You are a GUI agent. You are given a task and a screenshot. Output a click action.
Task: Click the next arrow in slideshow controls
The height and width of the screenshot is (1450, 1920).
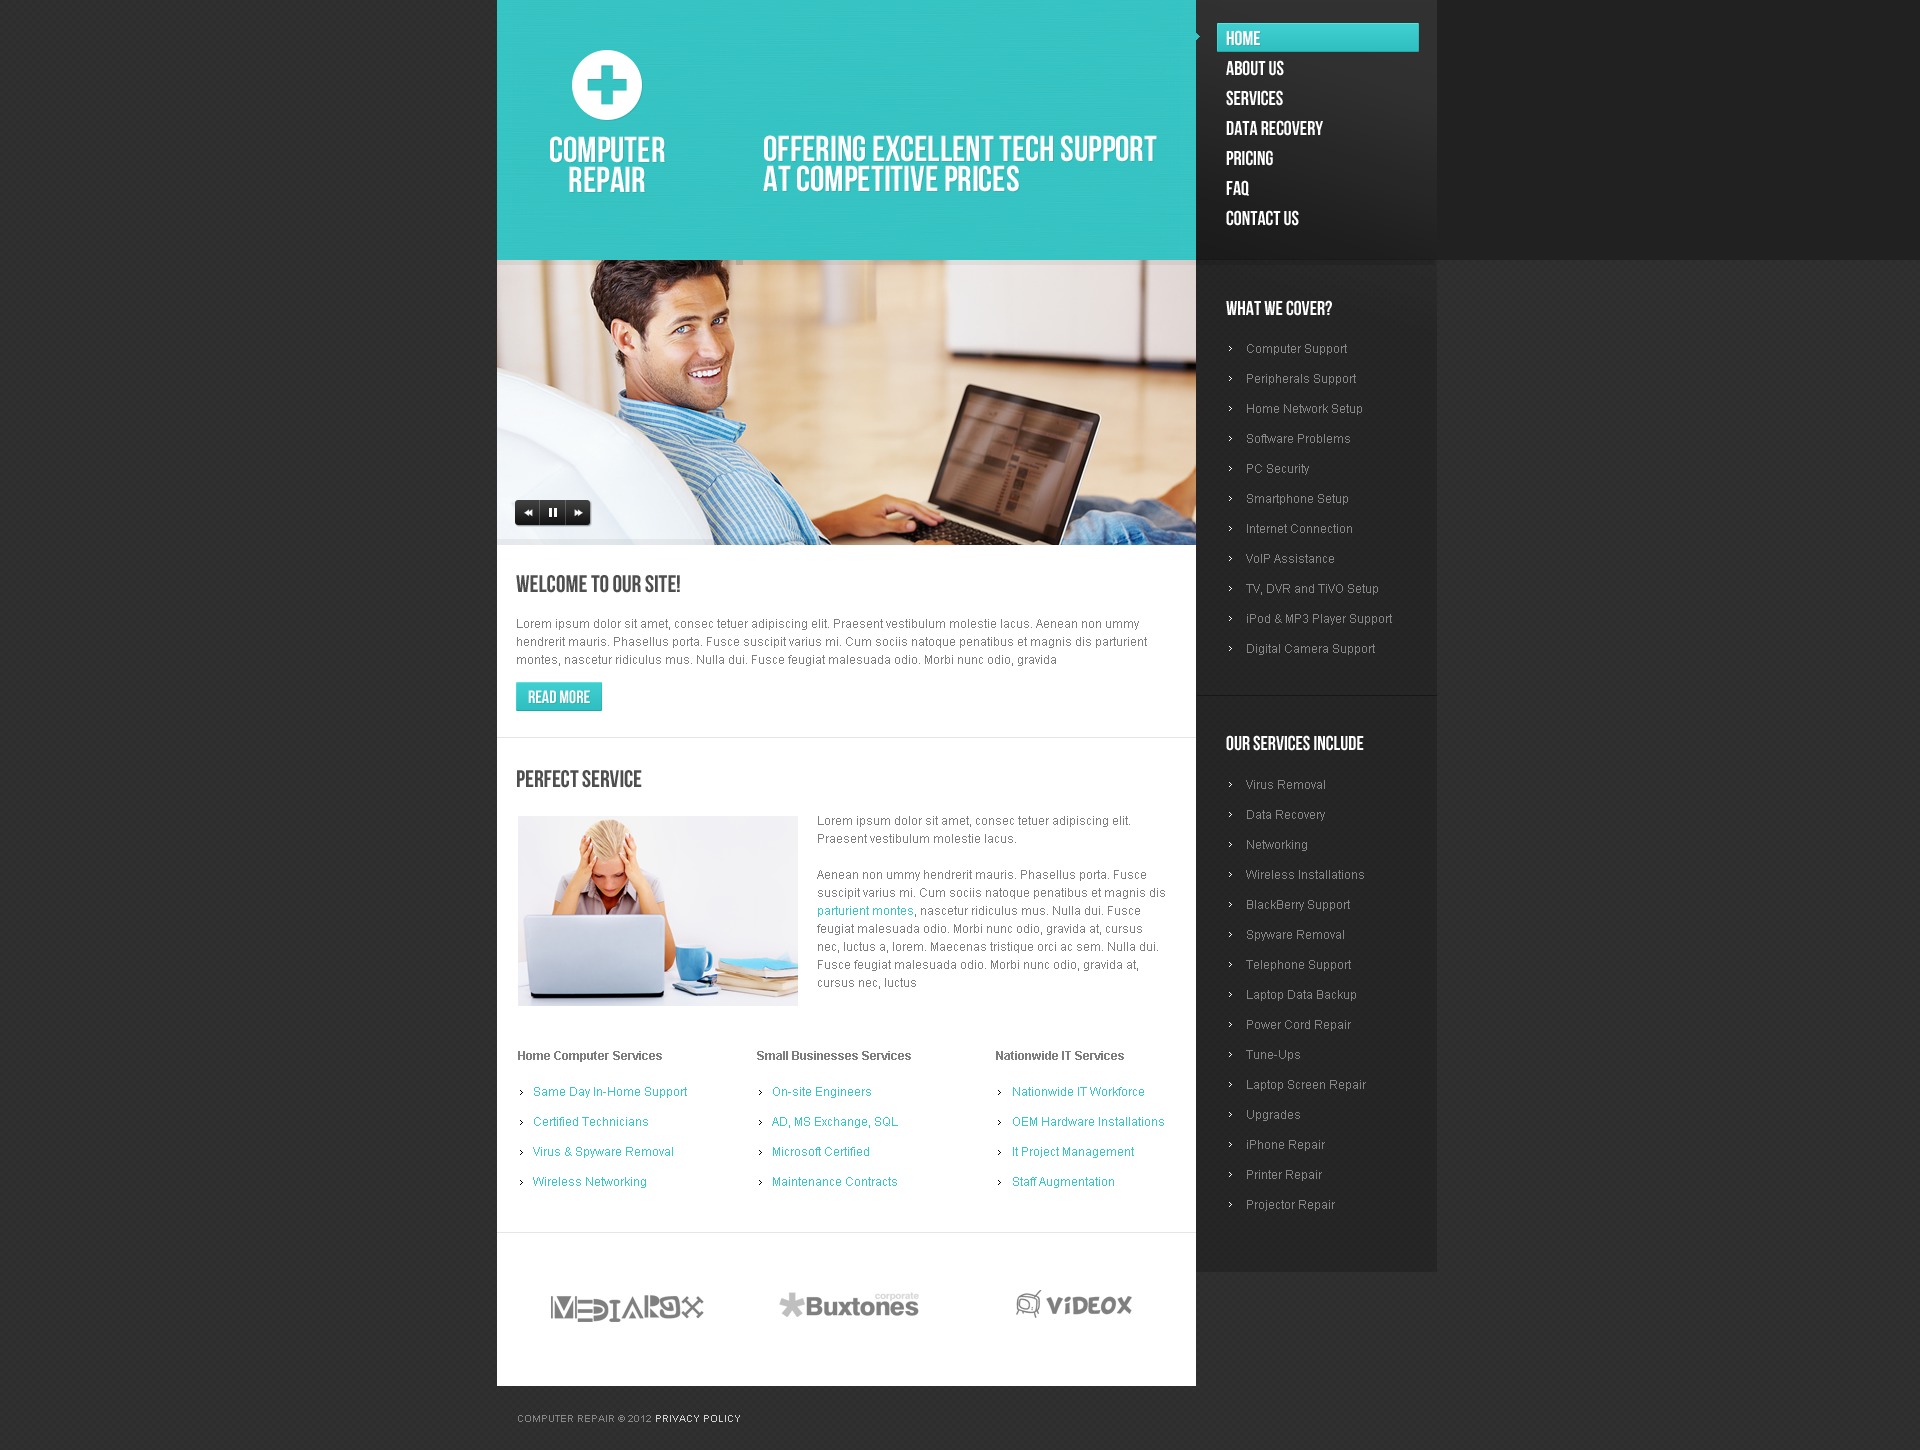pyautogui.click(x=576, y=512)
